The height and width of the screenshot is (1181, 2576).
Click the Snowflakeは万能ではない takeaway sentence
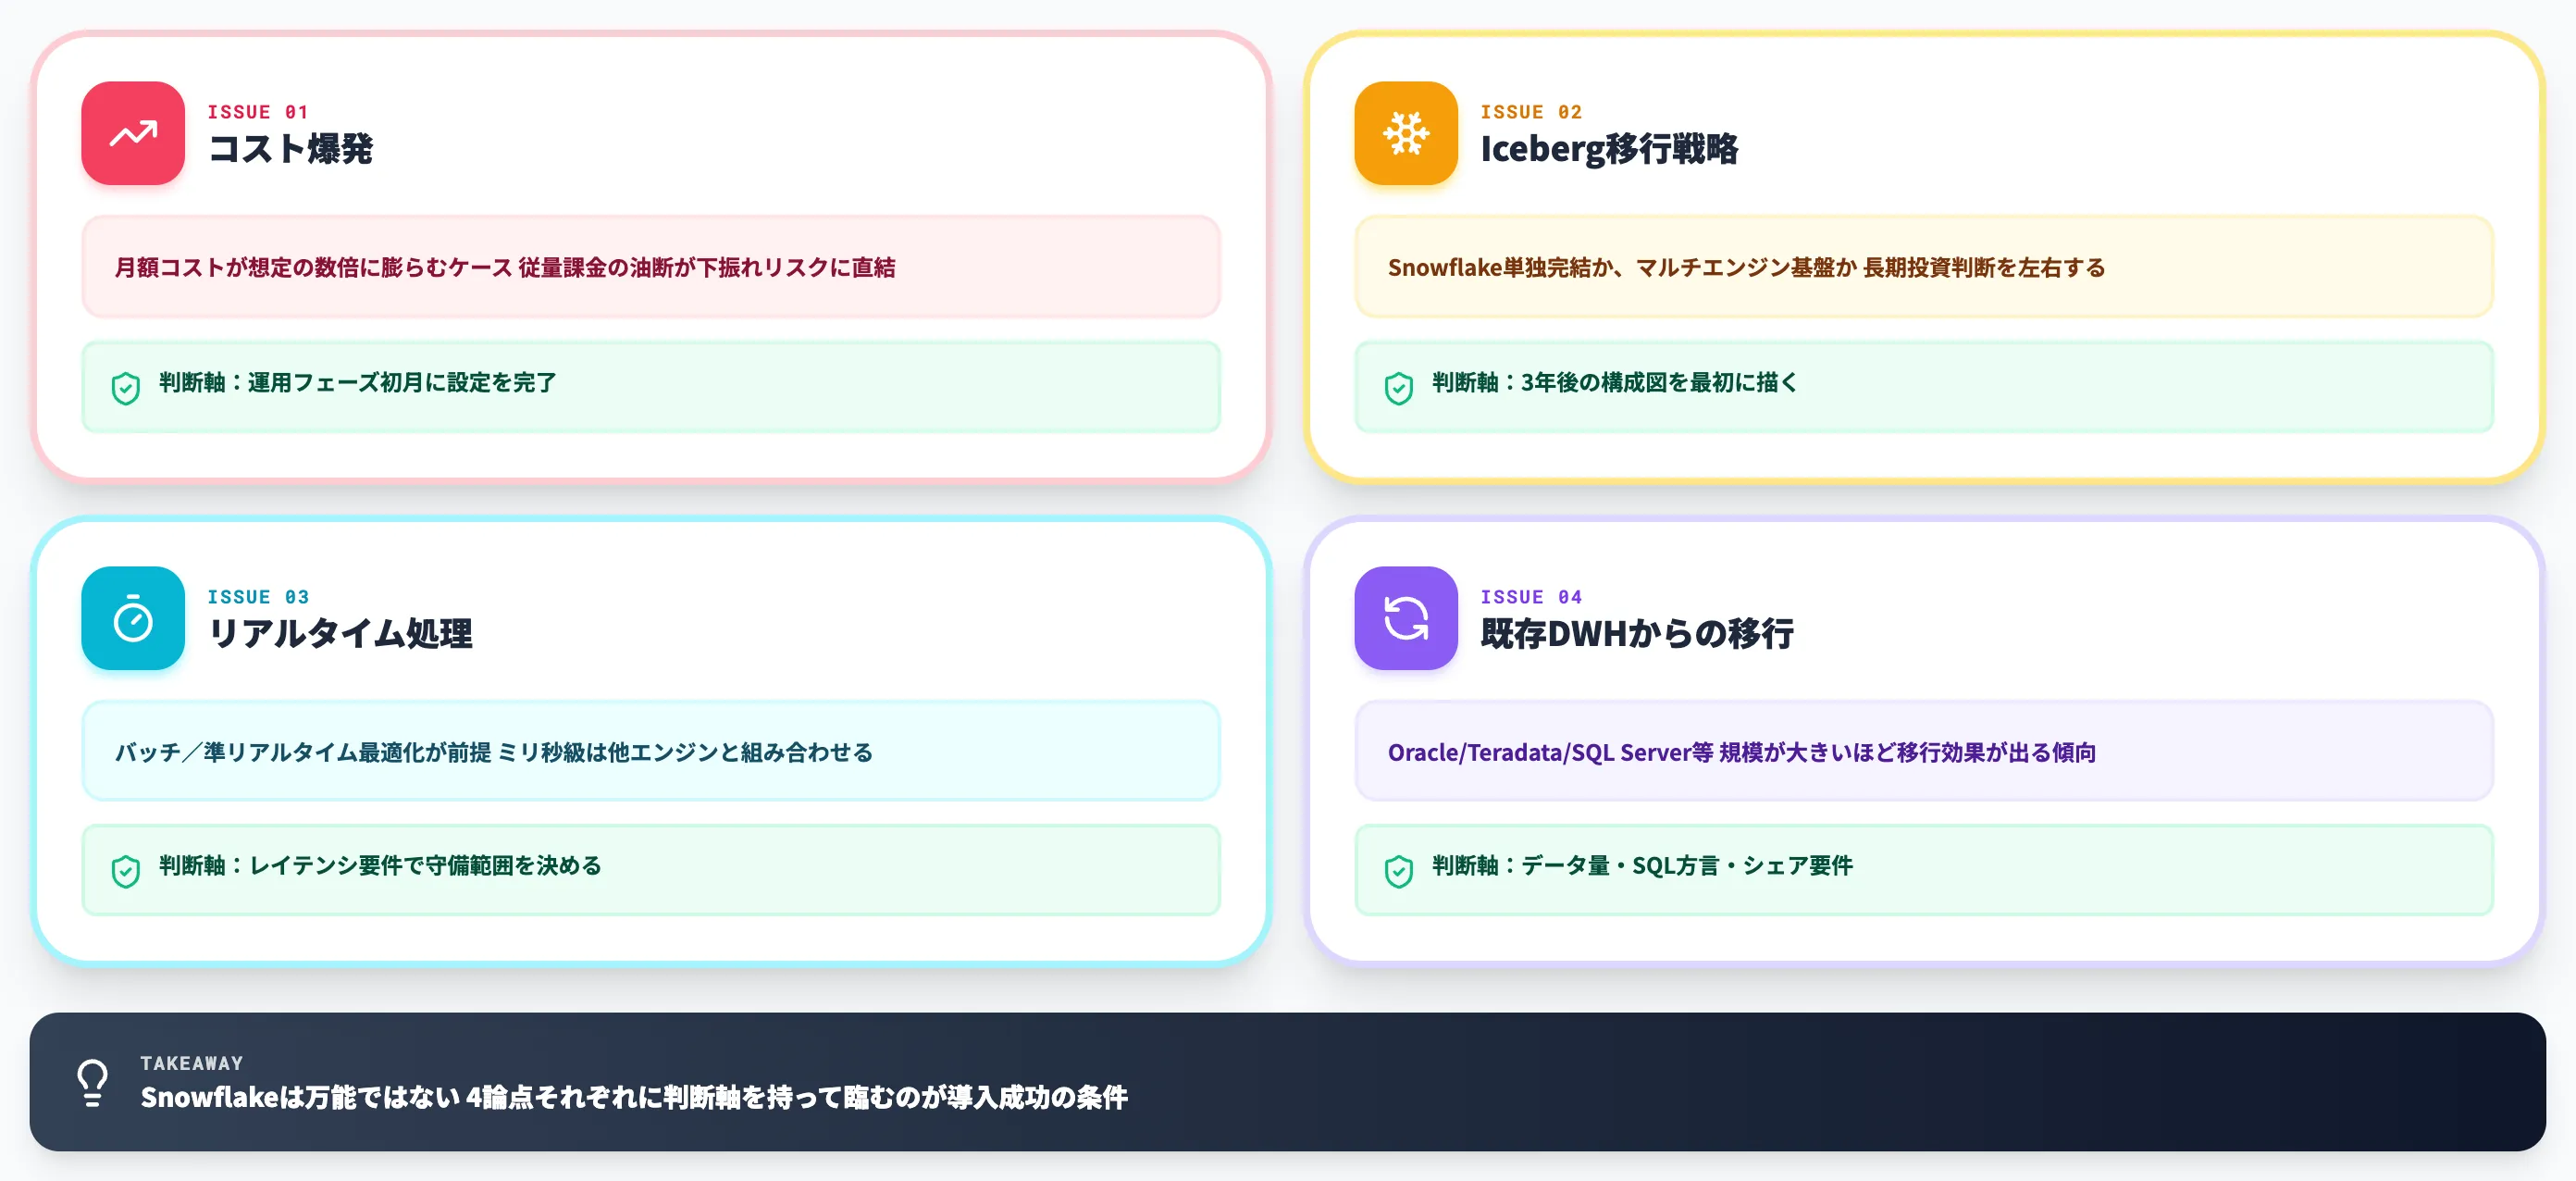[x=634, y=1098]
